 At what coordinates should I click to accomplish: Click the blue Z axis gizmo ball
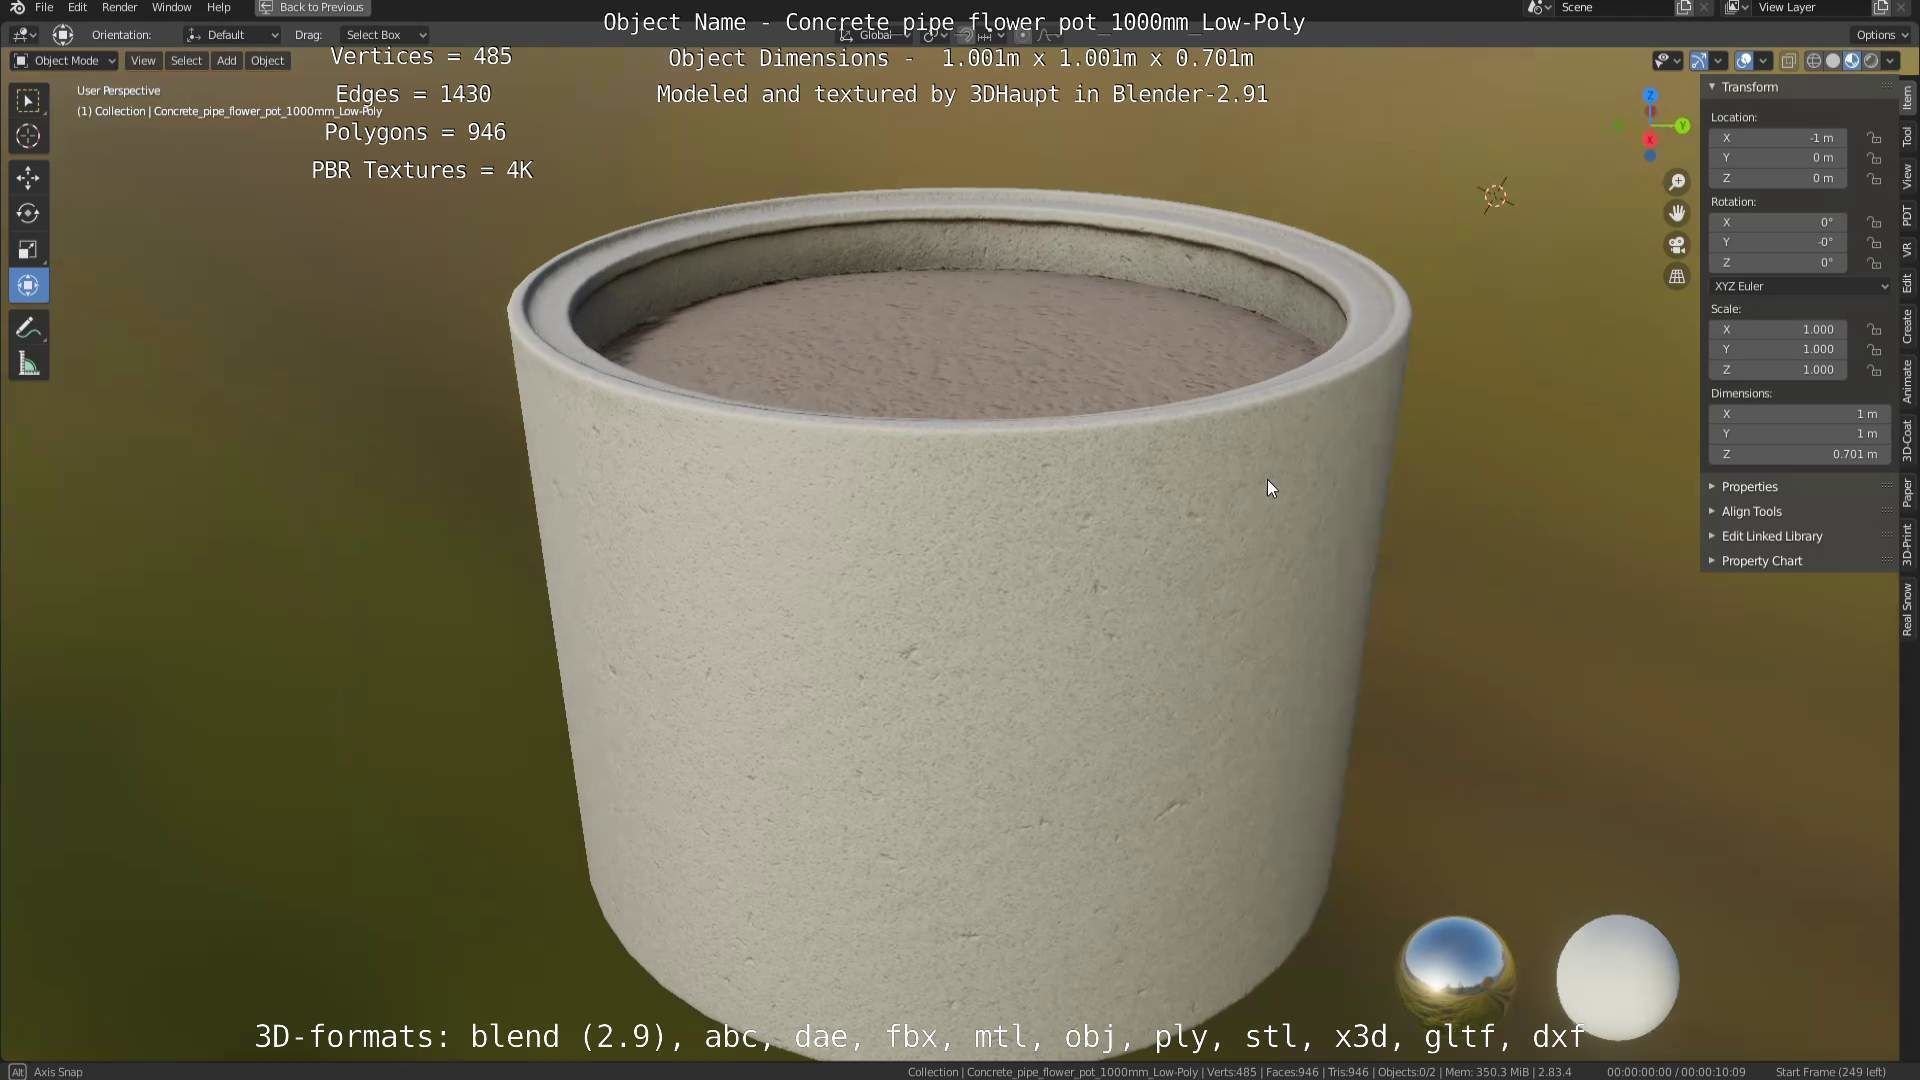(1650, 96)
